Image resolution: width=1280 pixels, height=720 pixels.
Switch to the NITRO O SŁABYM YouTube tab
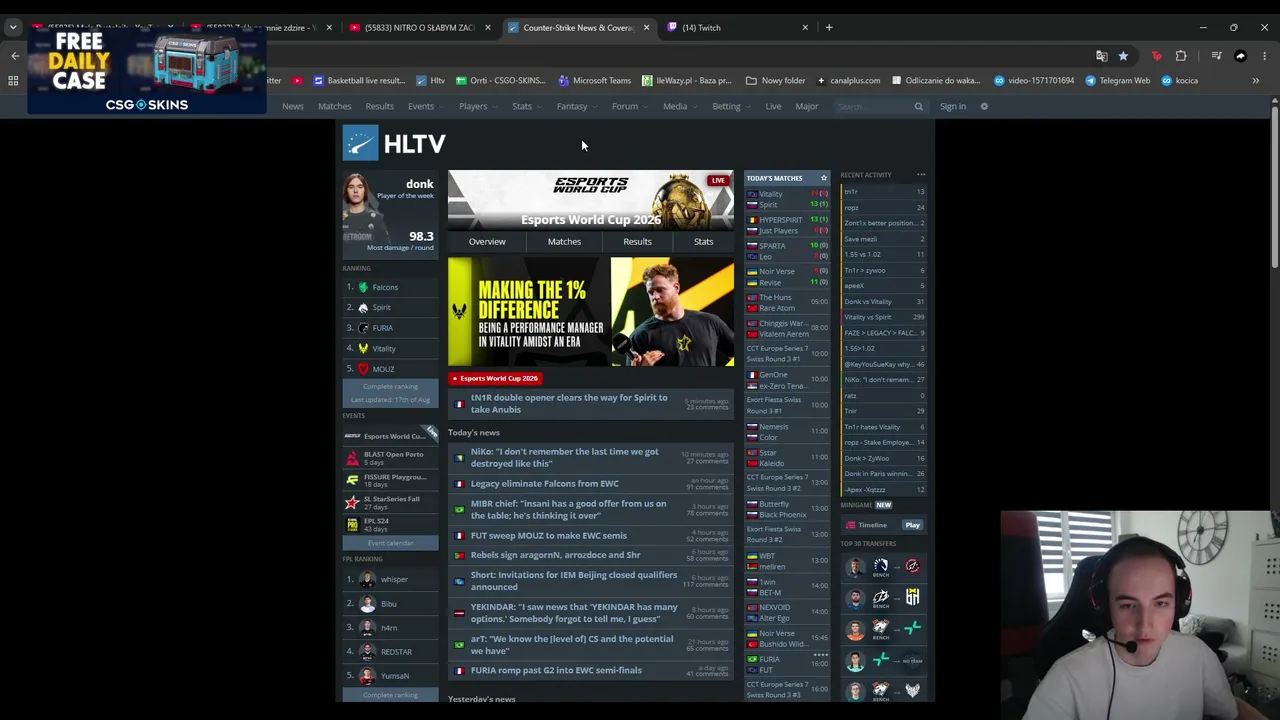point(420,27)
